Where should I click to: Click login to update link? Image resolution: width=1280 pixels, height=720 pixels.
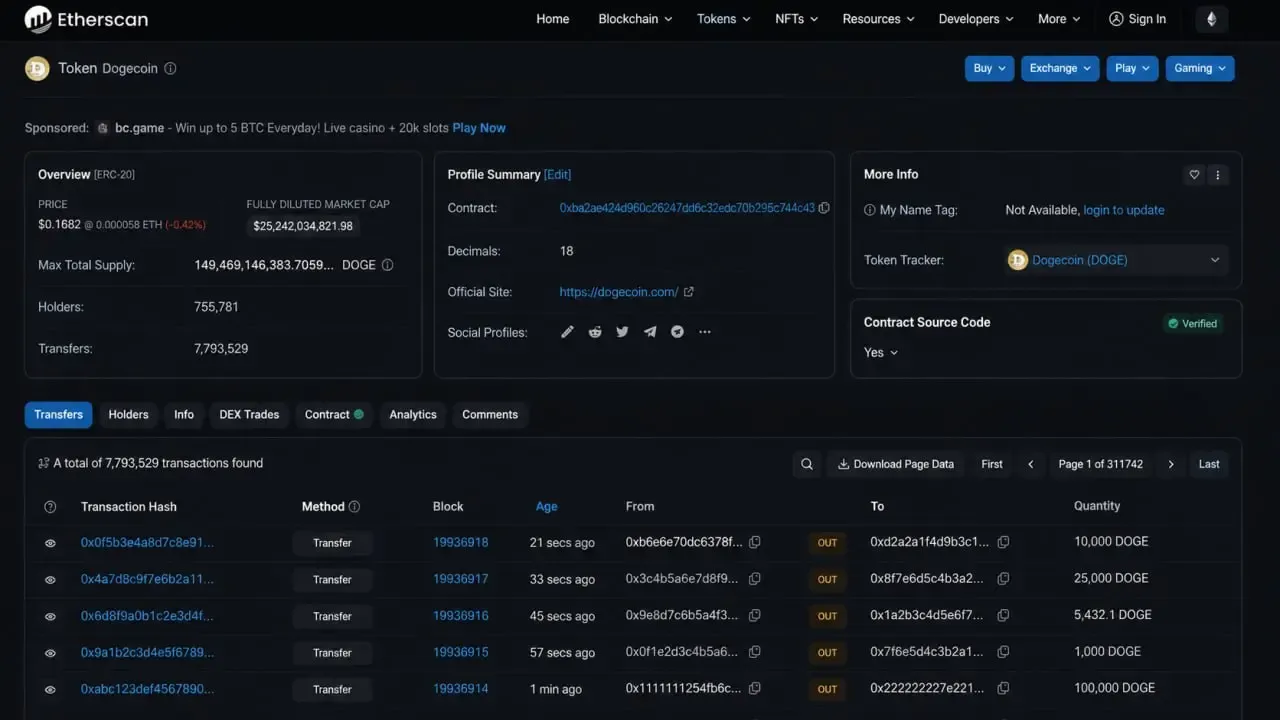(x=1124, y=210)
